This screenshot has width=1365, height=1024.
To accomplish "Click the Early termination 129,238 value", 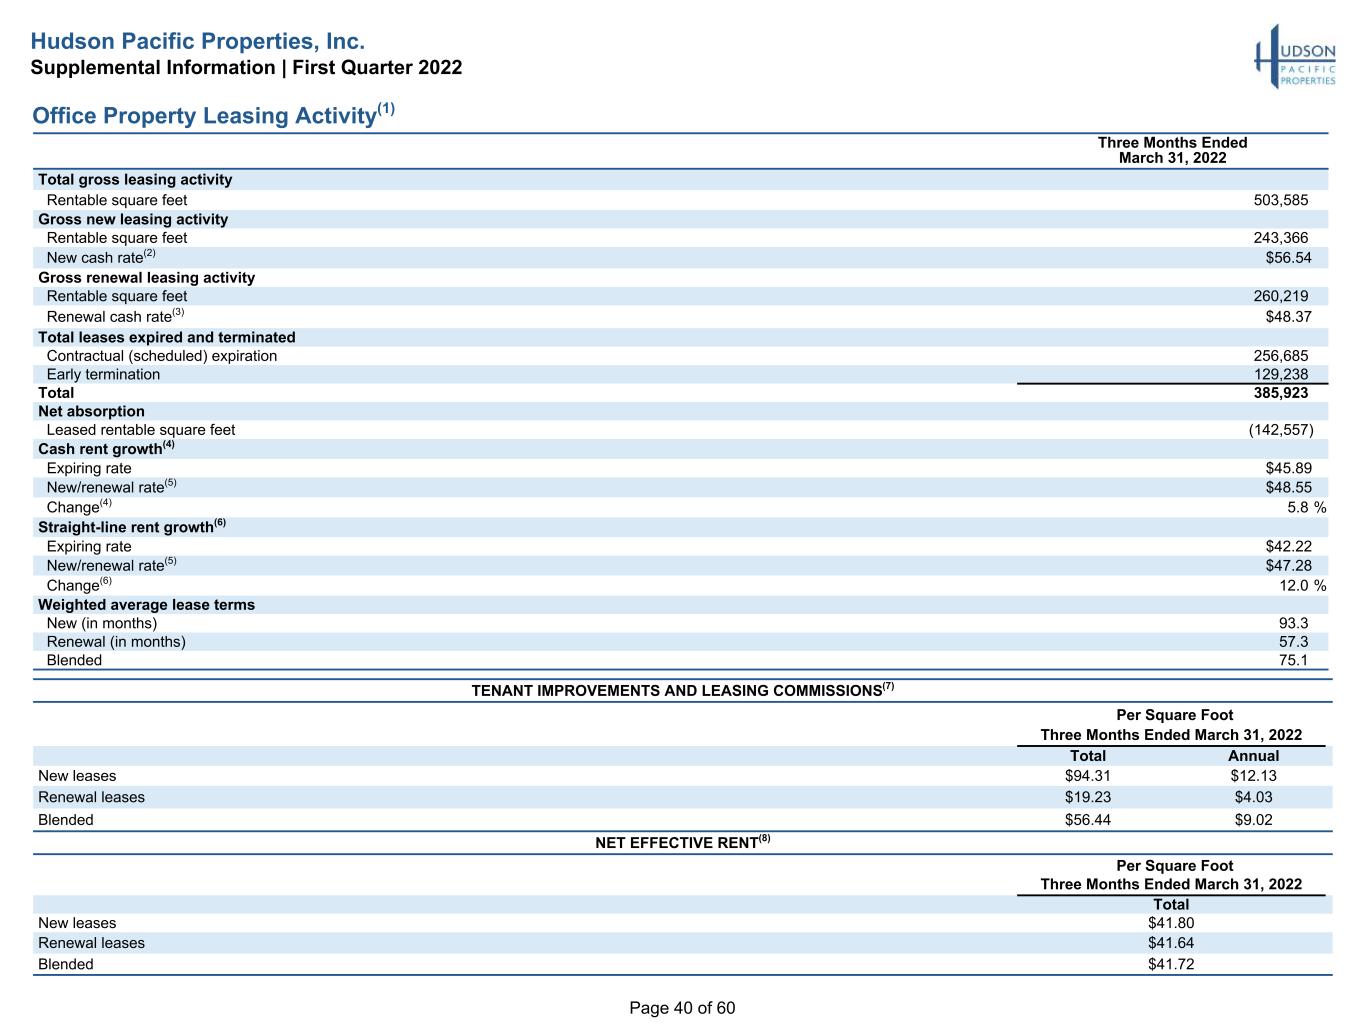I will coord(1281,374).
